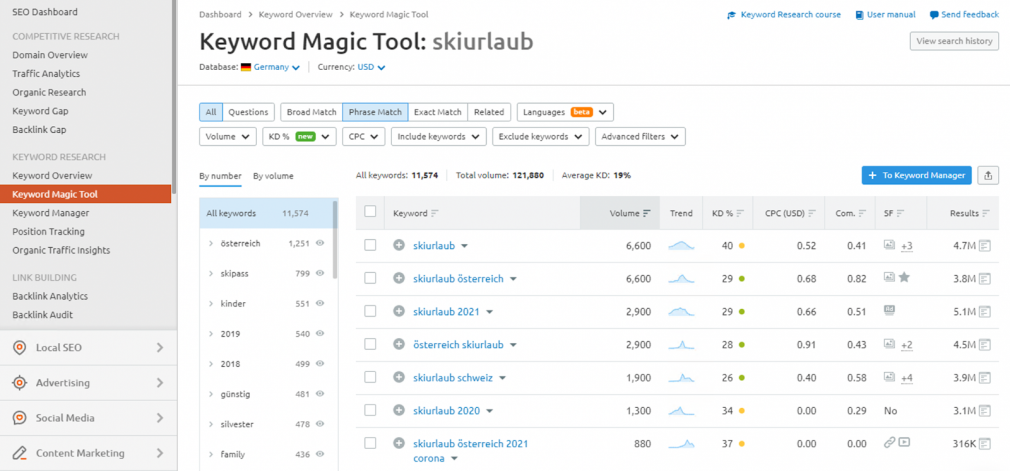Sort by CPC (USD) column icon
This screenshot has height=471, width=1010.
tap(812, 213)
